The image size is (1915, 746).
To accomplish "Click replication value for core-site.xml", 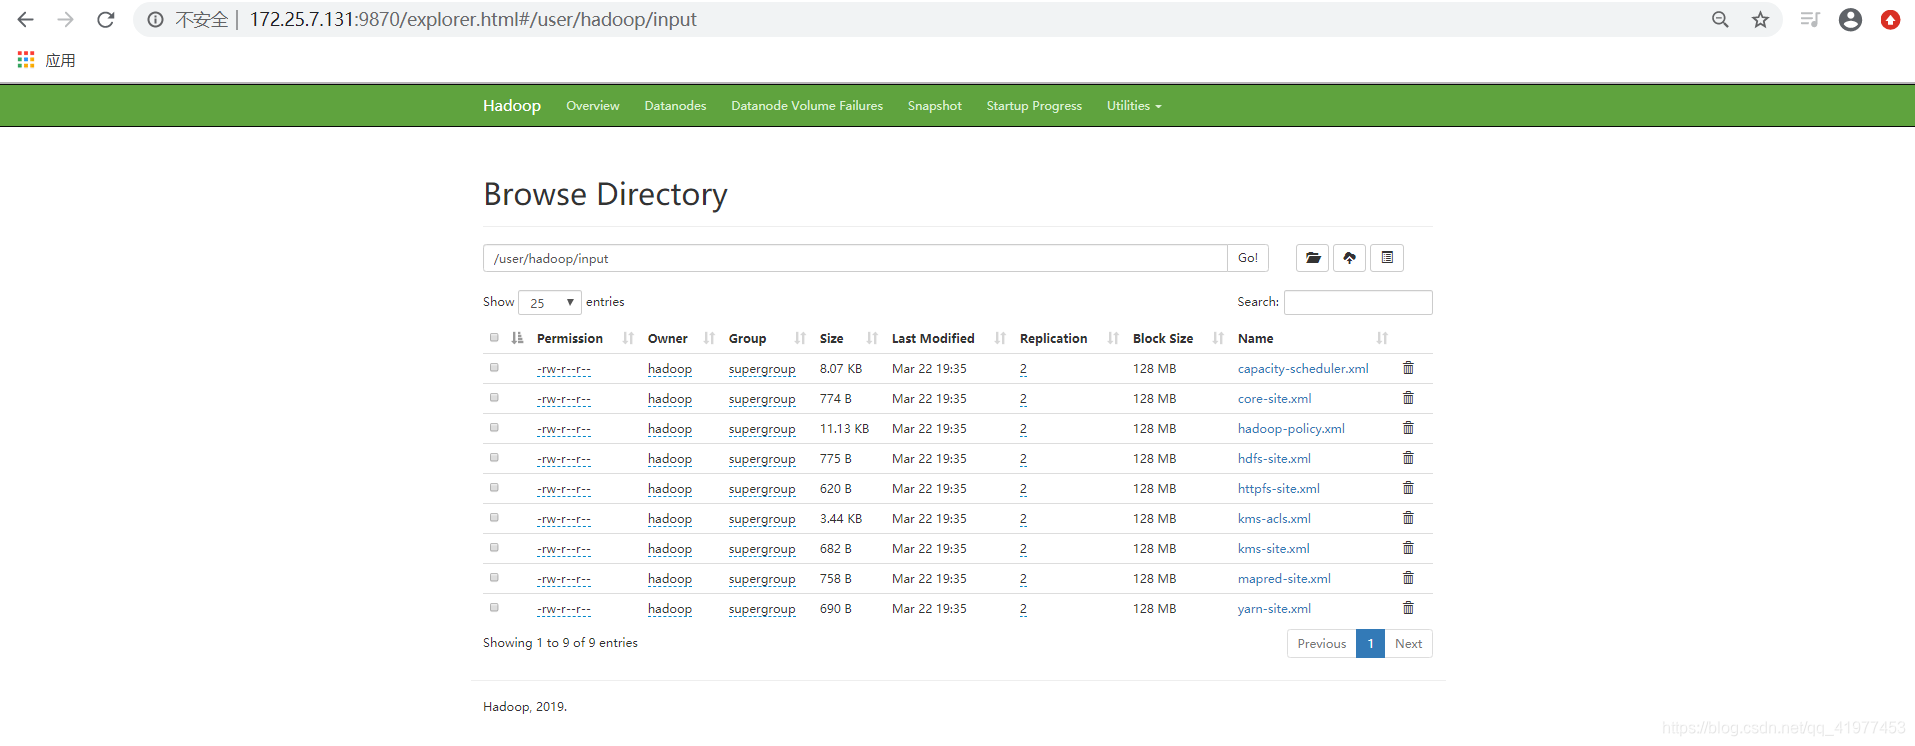I will pyautogui.click(x=1023, y=399).
